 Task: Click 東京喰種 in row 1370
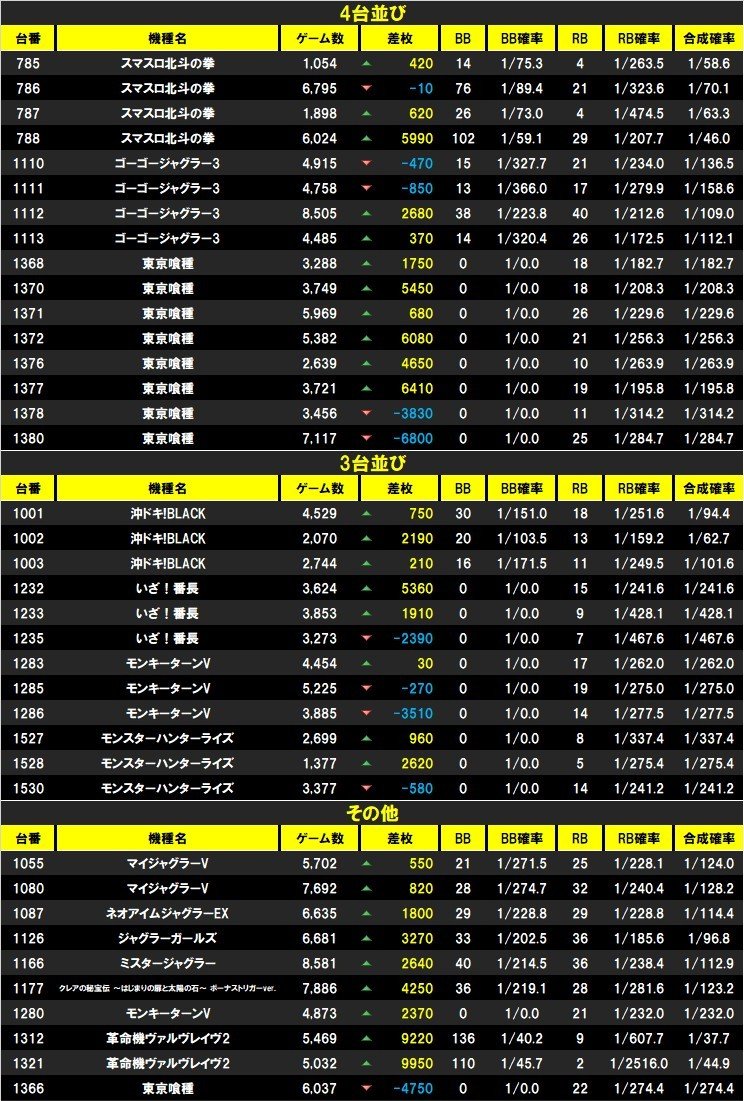pyautogui.click(x=167, y=289)
